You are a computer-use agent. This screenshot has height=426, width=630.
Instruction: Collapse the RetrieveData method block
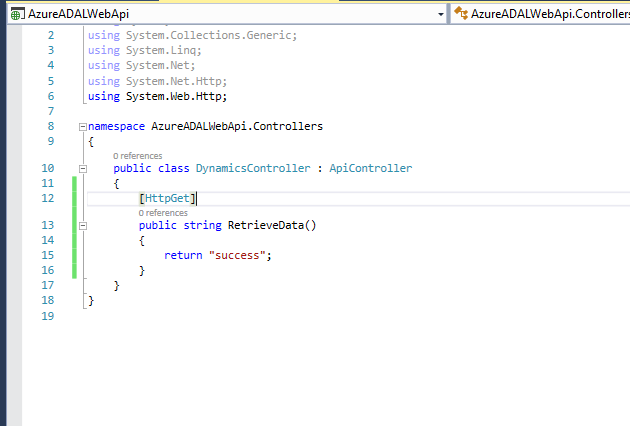point(83,226)
